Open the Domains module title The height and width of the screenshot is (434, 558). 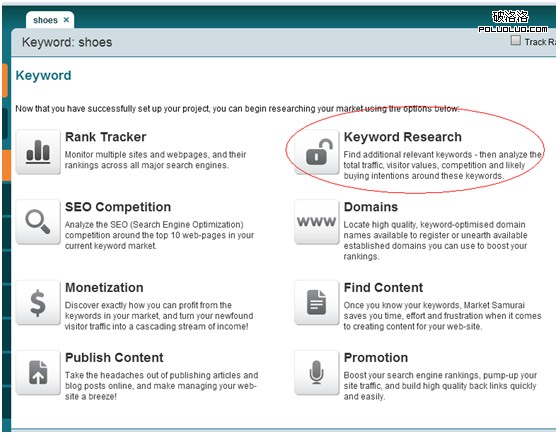[370, 207]
